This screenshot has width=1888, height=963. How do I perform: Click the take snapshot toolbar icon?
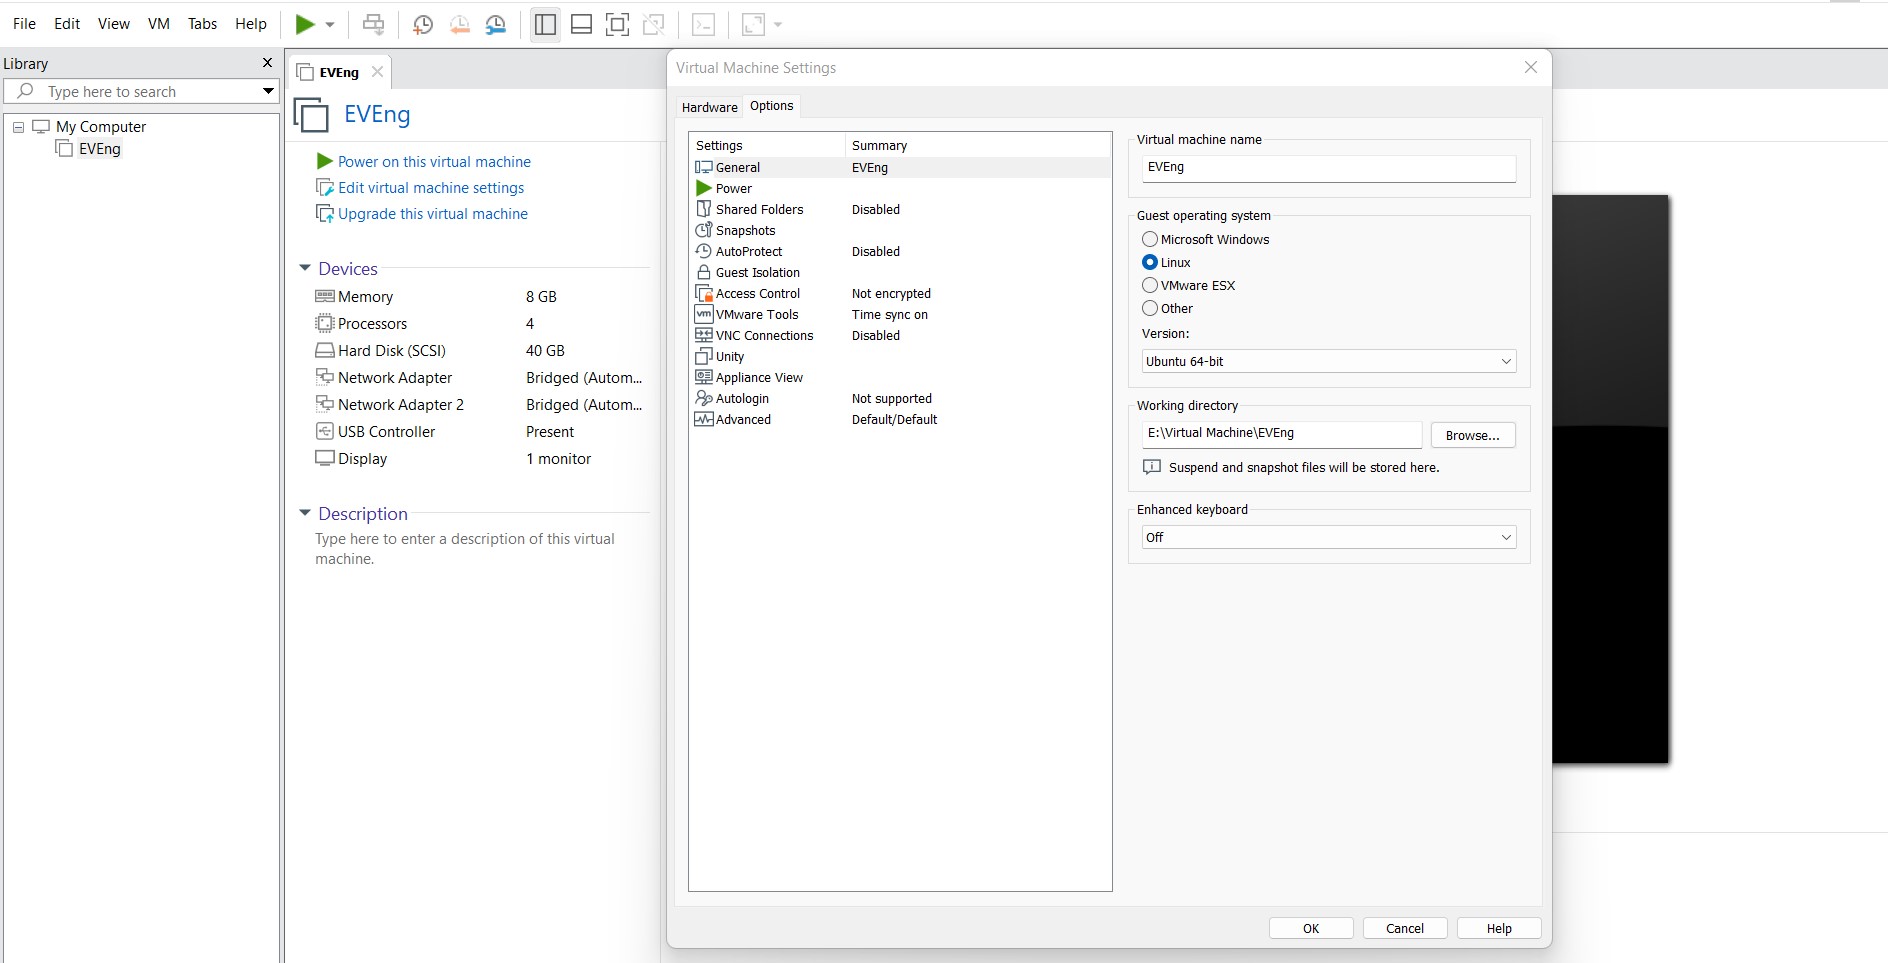pyautogui.click(x=423, y=24)
